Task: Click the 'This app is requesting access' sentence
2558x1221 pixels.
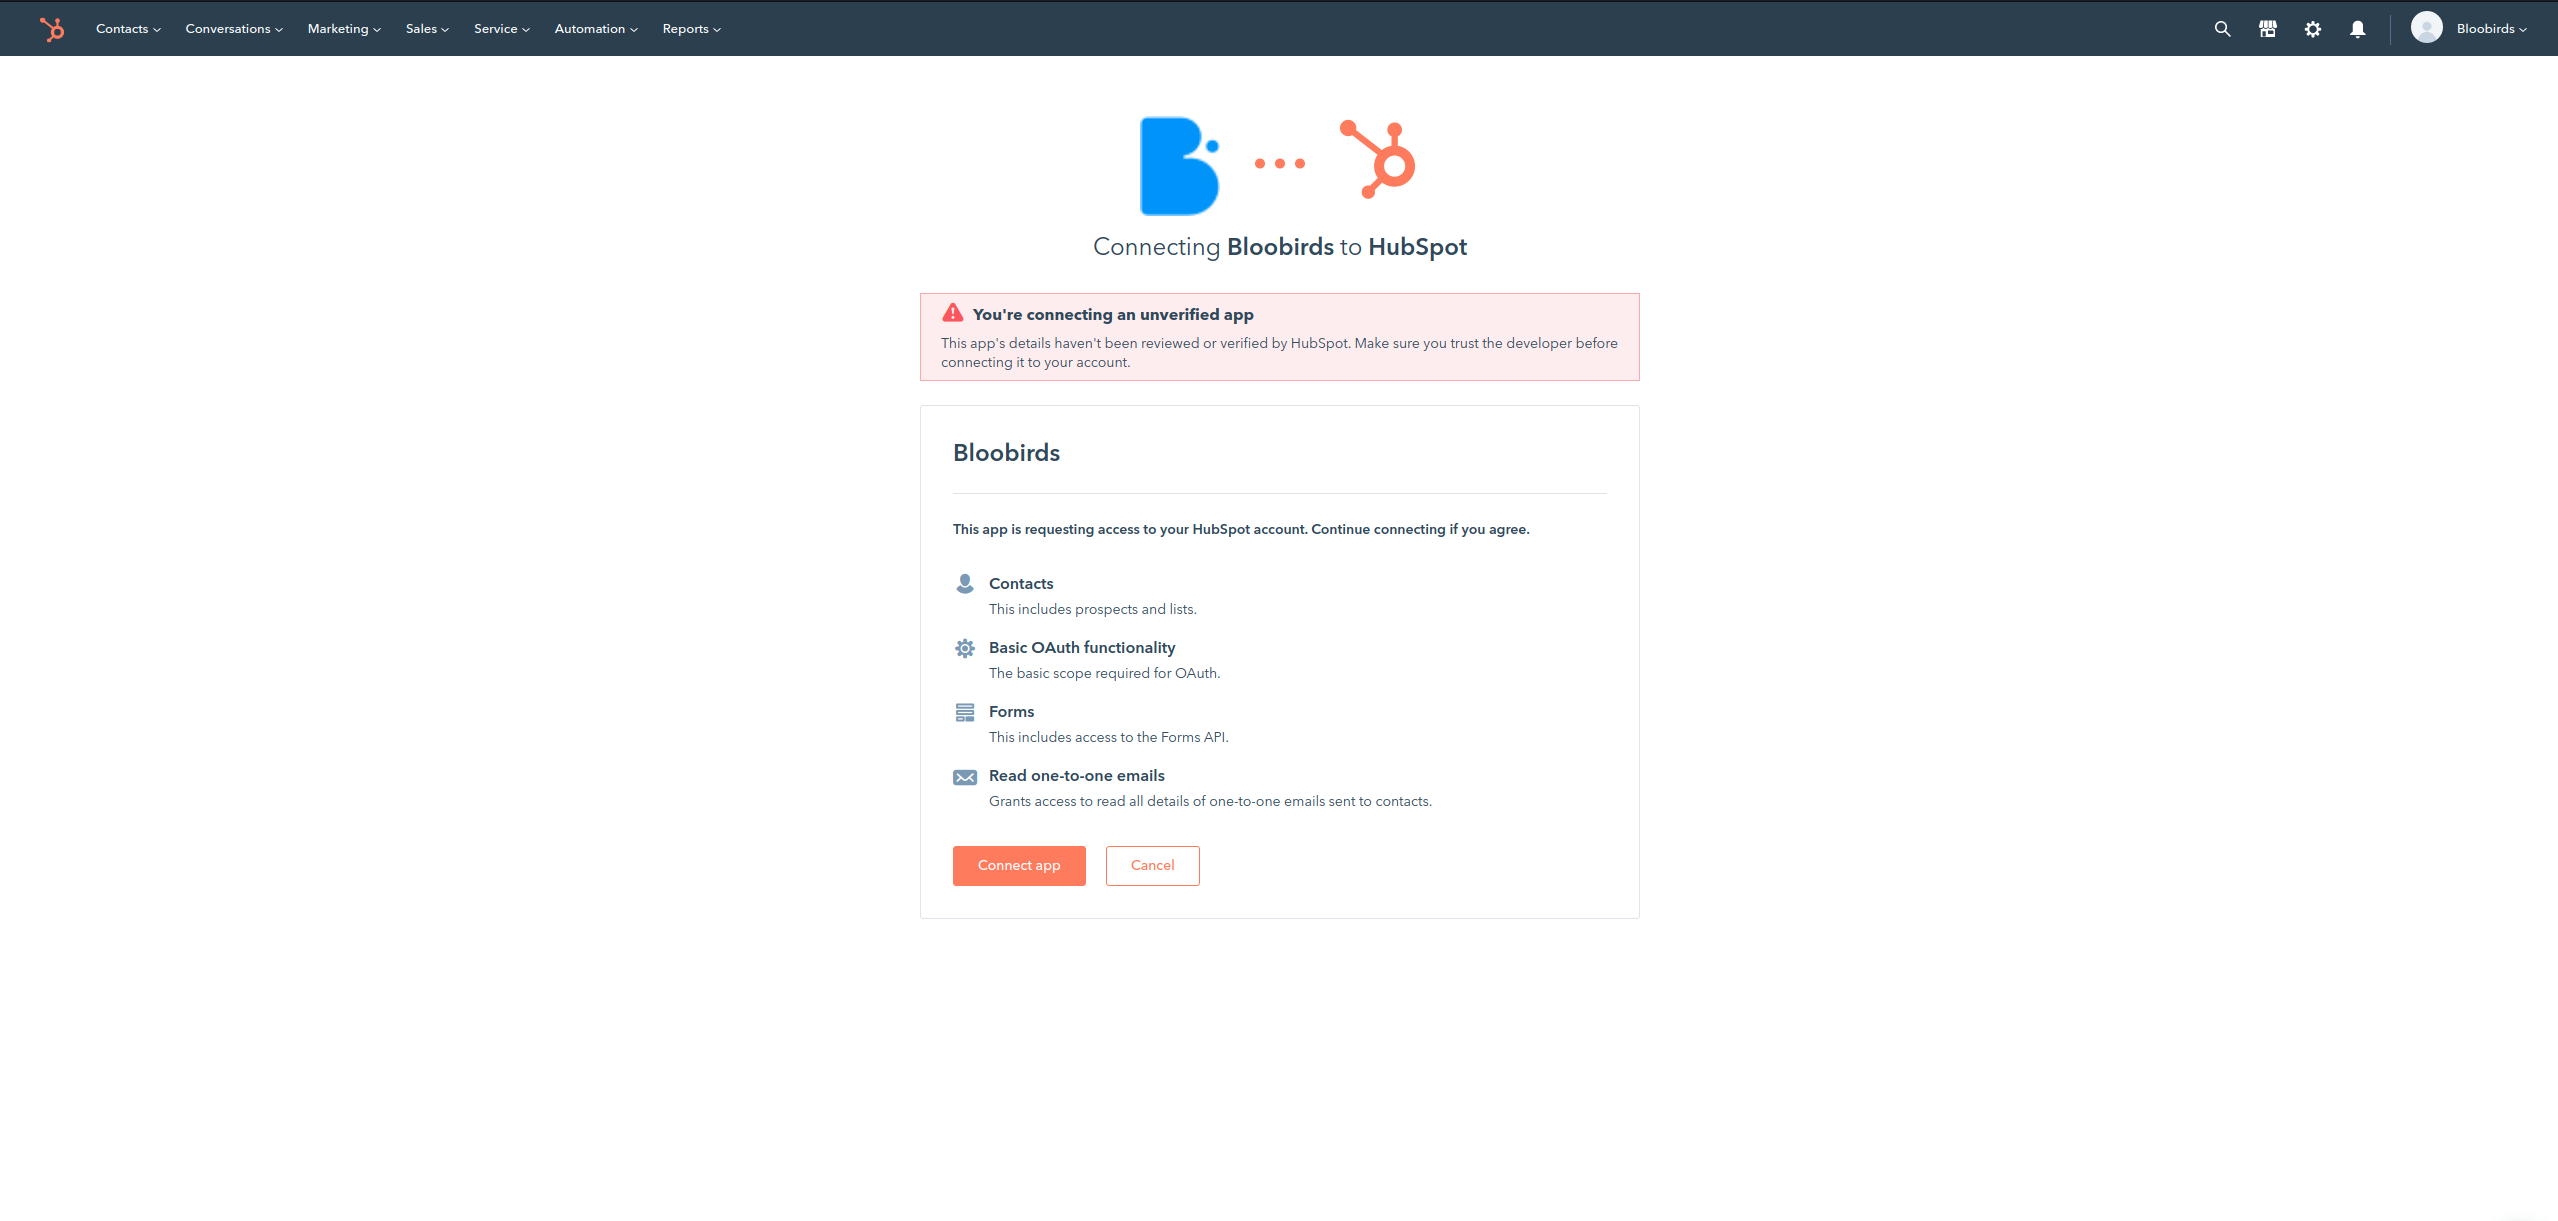Action: tap(1241, 529)
